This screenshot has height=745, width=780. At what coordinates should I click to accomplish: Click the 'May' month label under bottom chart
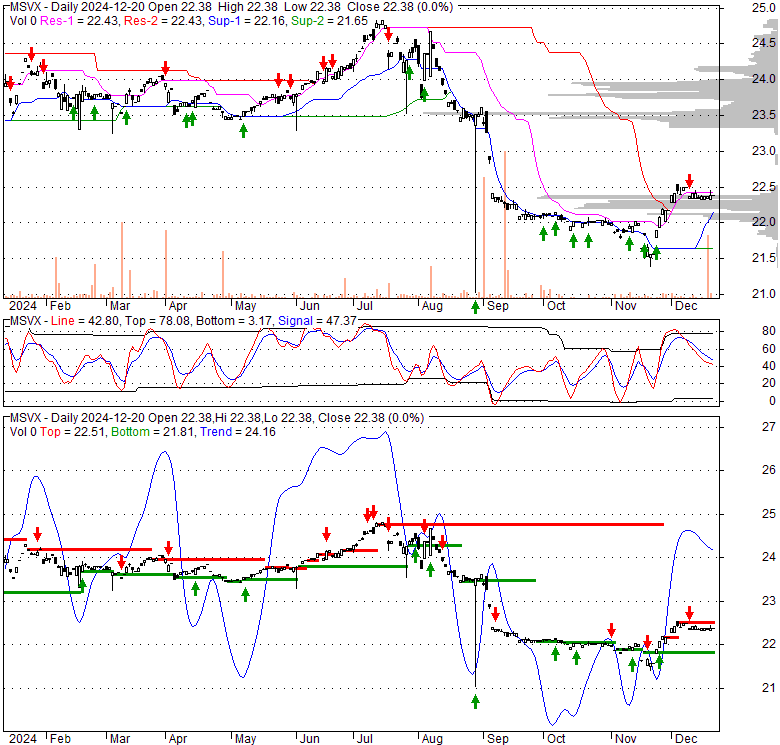pyautogui.click(x=245, y=739)
